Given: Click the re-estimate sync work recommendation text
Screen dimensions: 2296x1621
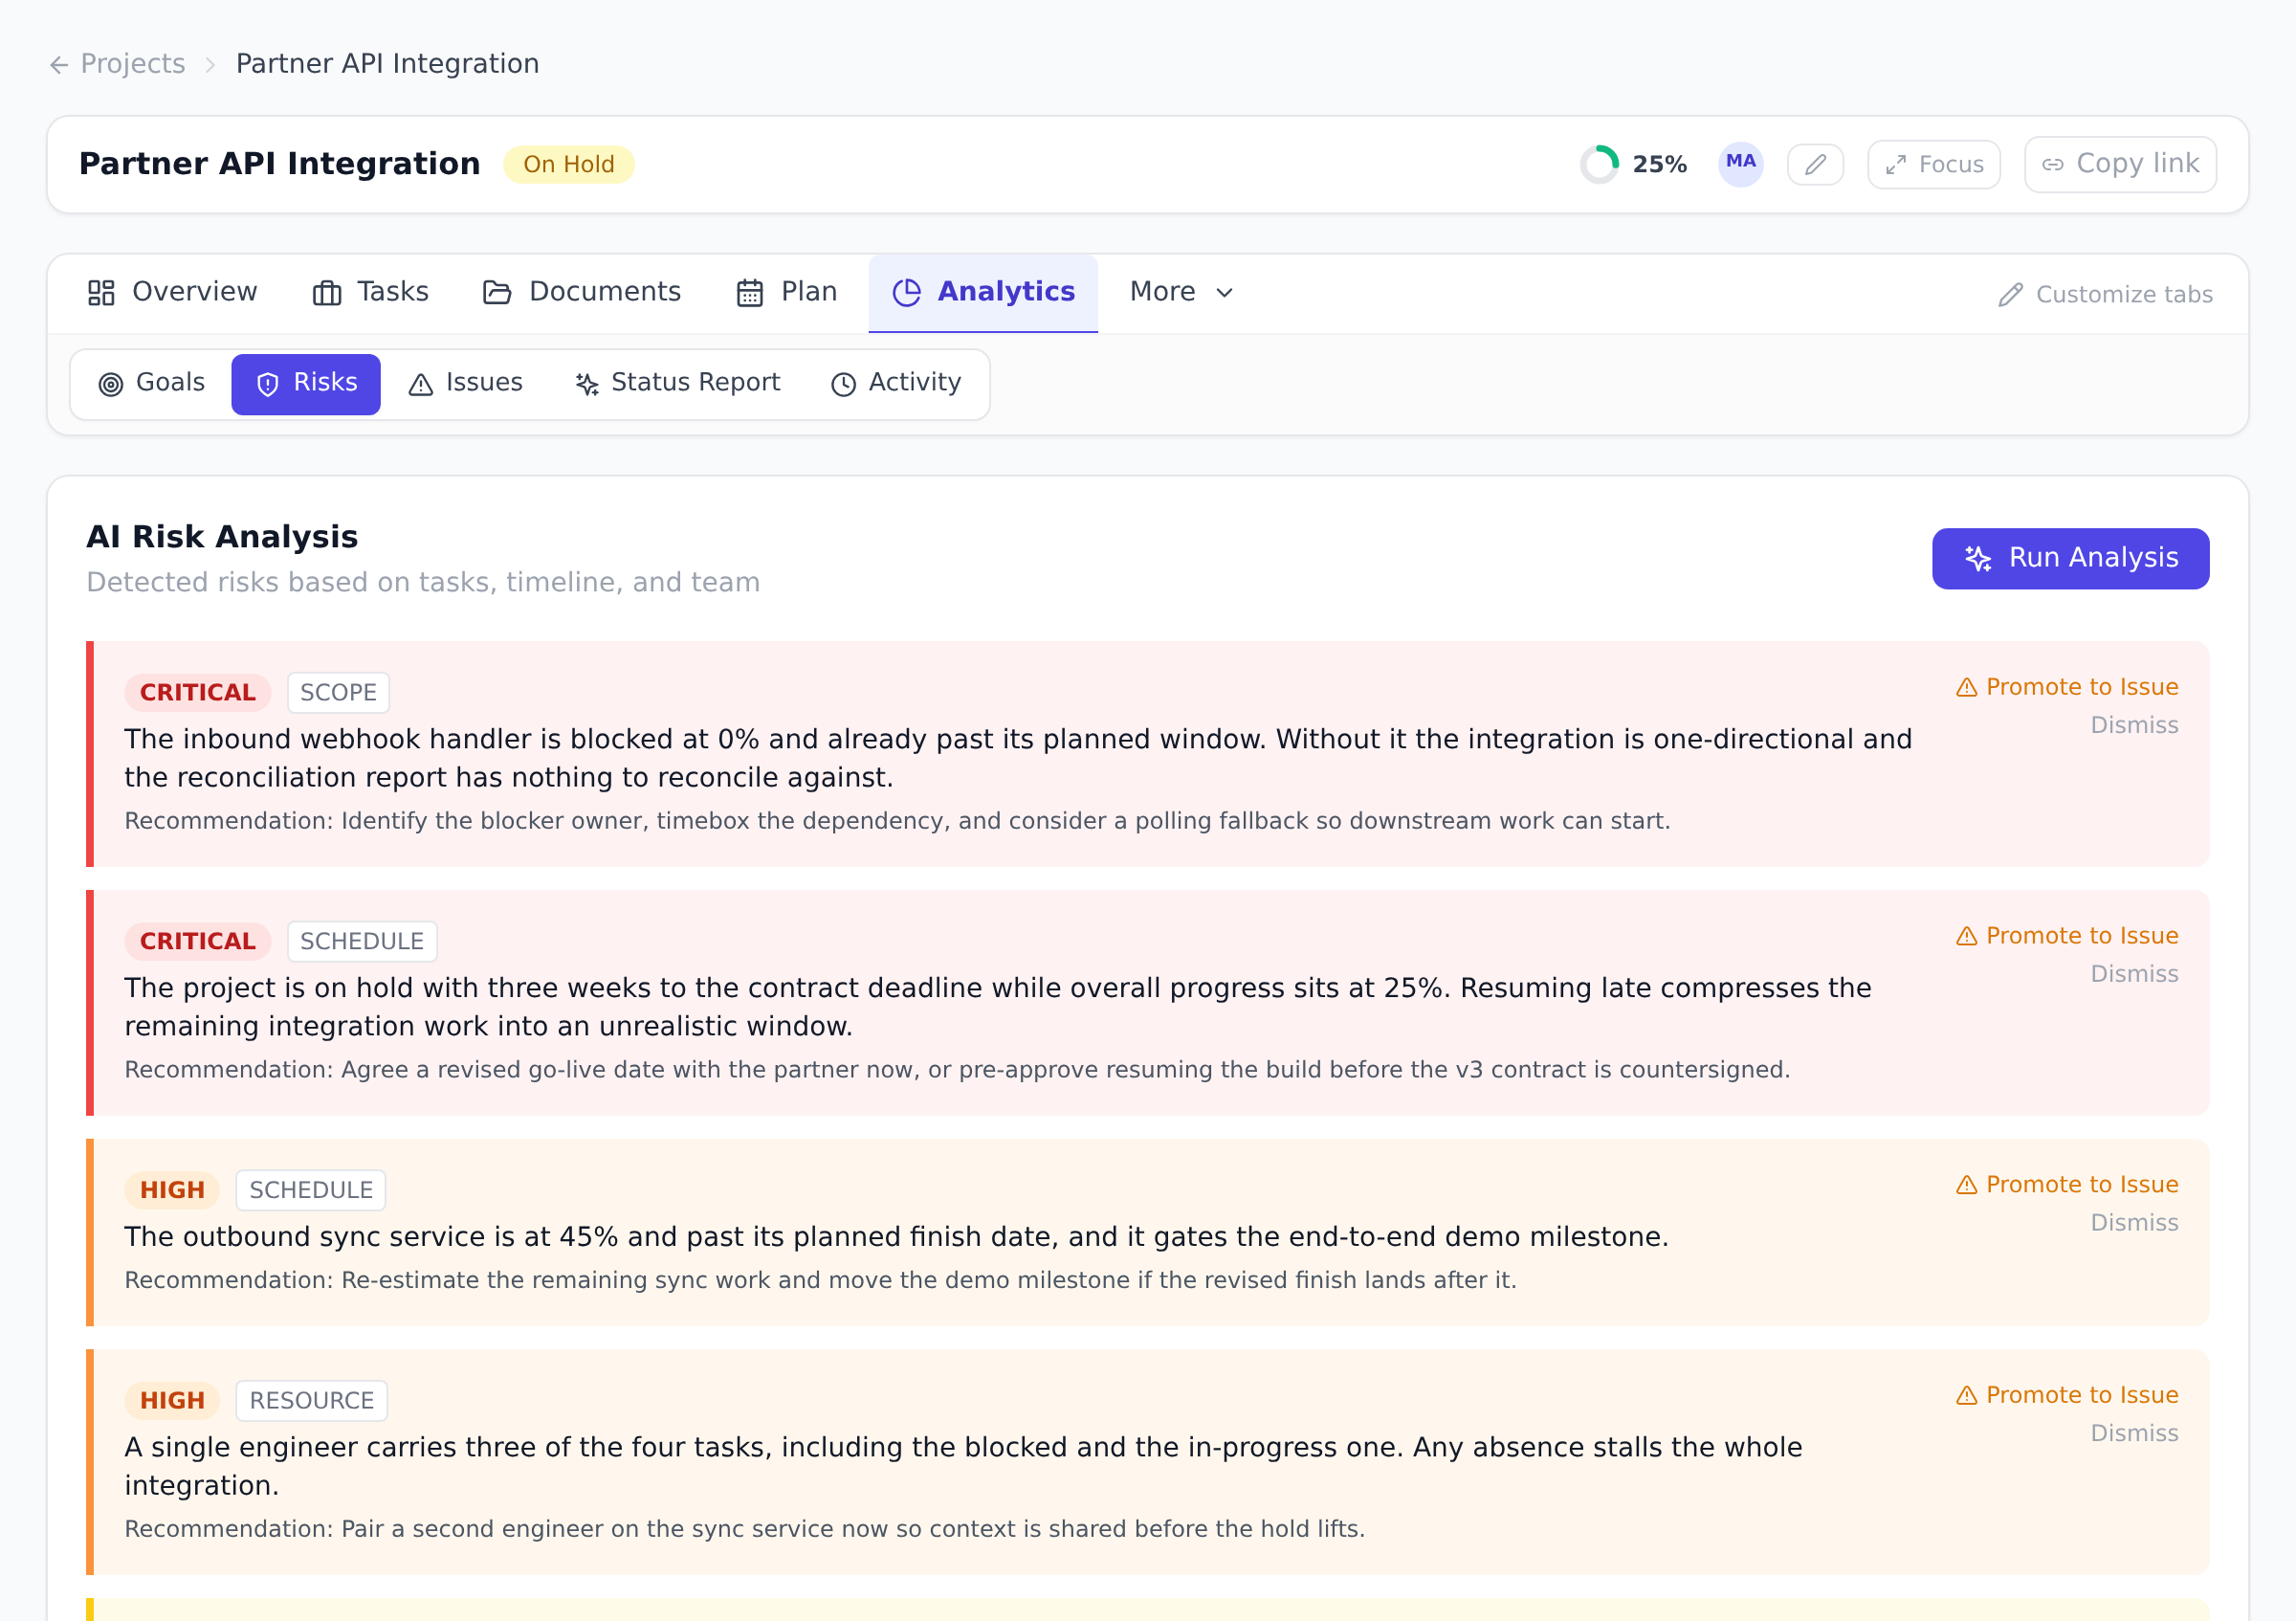Looking at the screenshot, I should click(820, 1281).
